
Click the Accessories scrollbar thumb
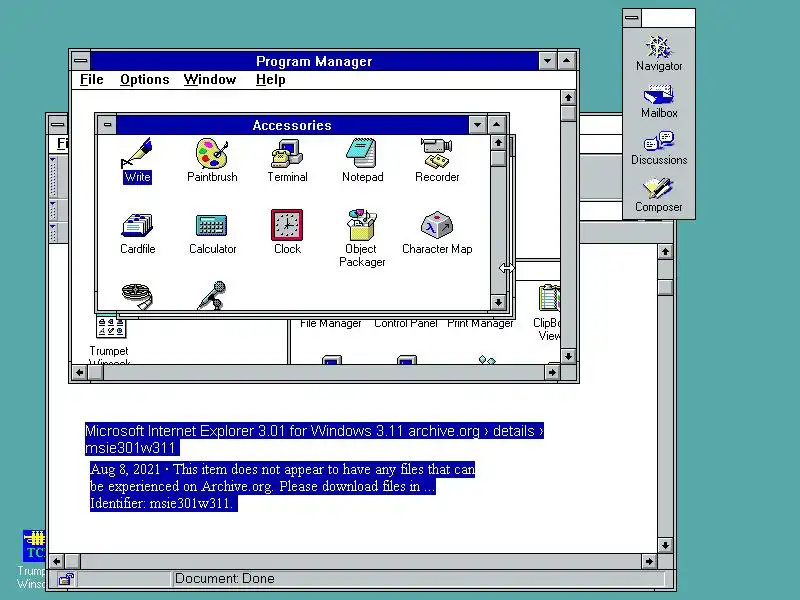click(498, 159)
